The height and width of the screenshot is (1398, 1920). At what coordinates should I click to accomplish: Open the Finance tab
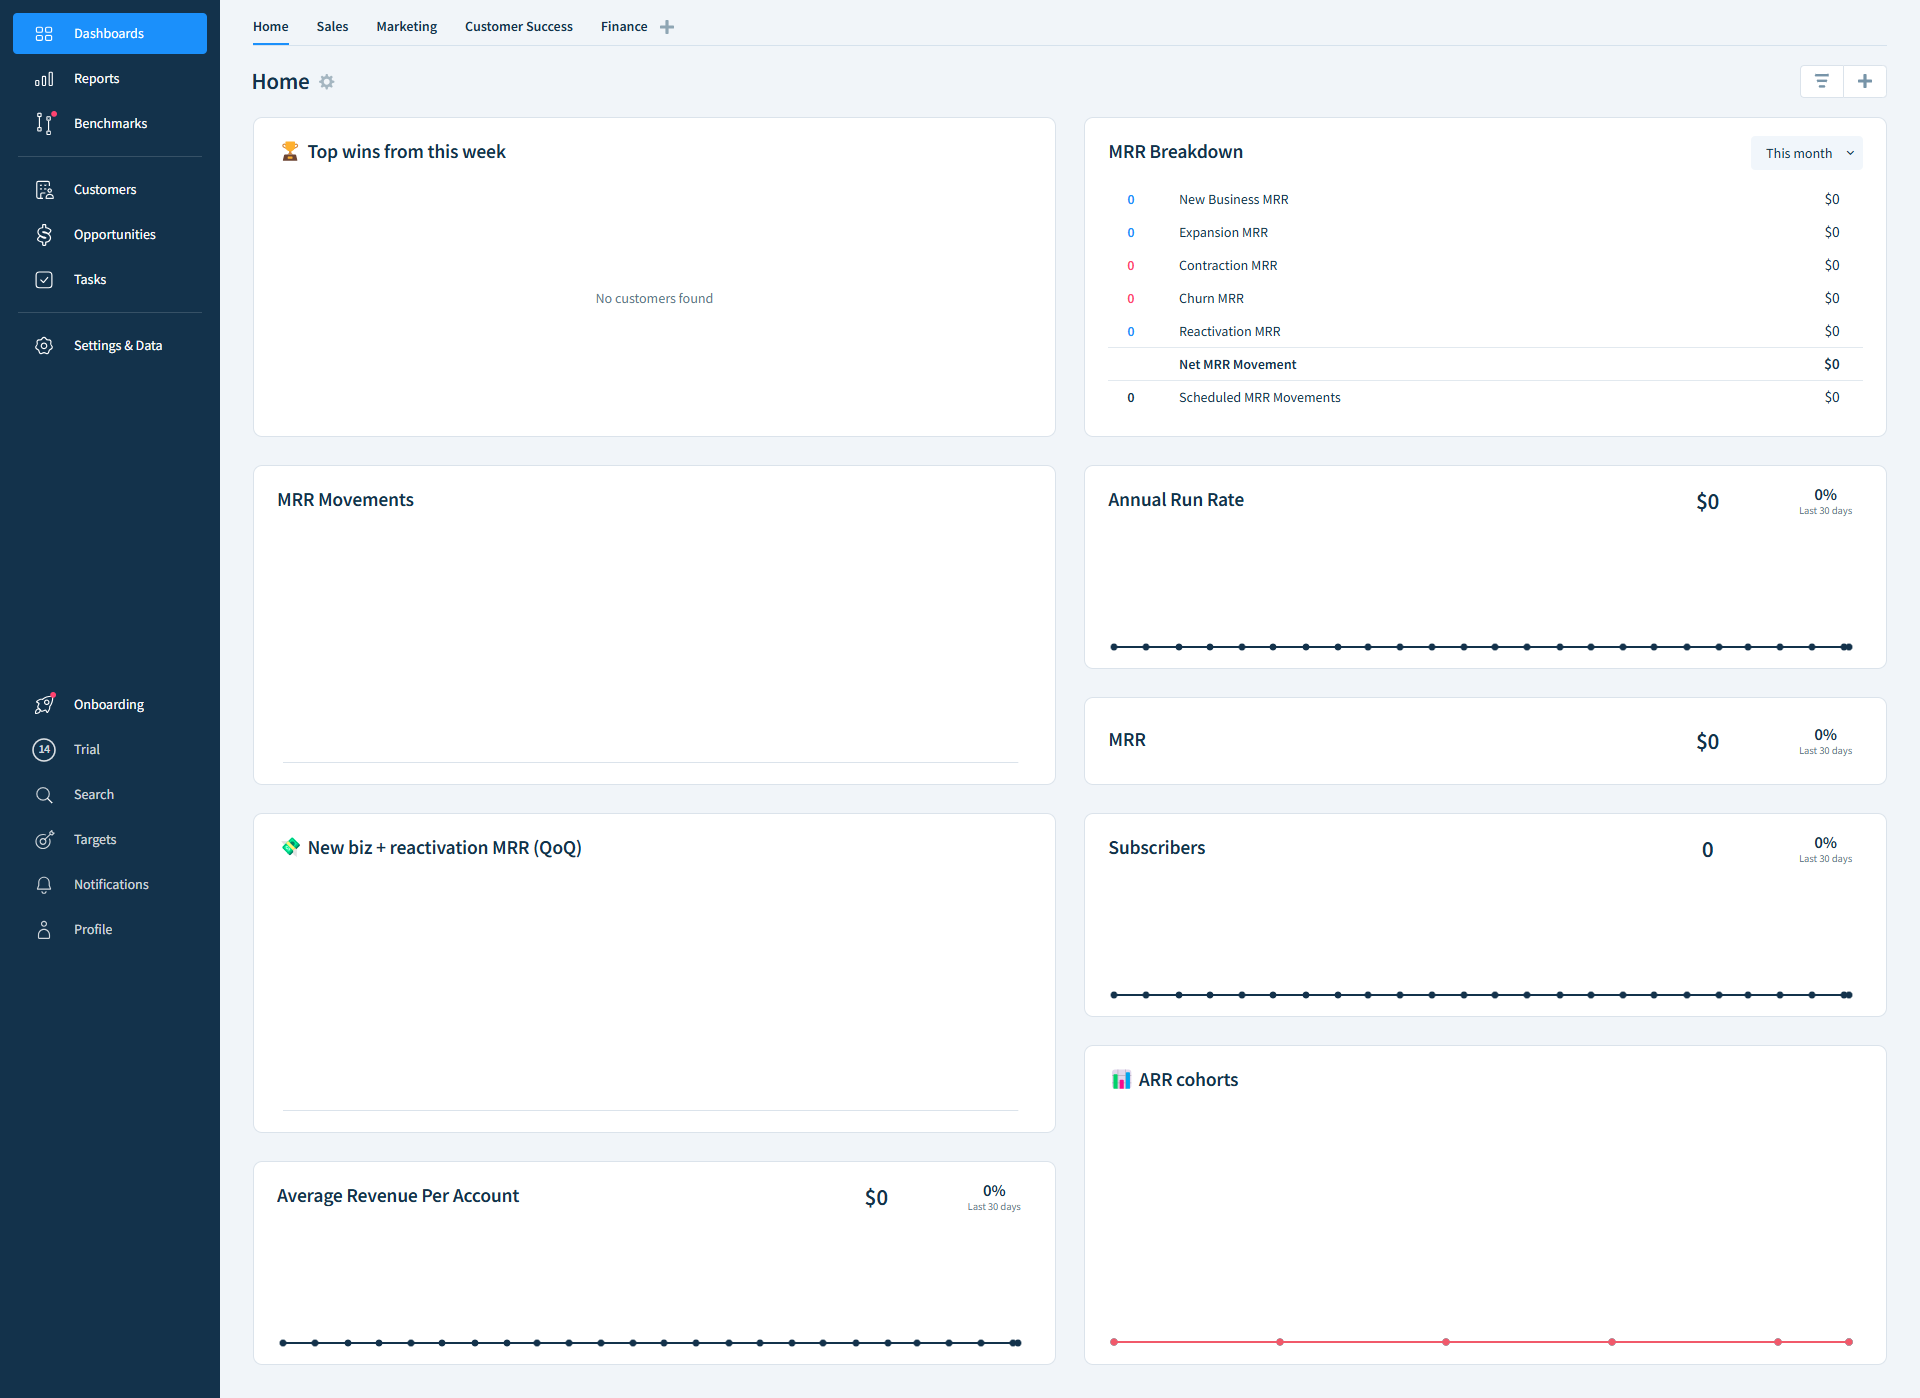click(624, 27)
